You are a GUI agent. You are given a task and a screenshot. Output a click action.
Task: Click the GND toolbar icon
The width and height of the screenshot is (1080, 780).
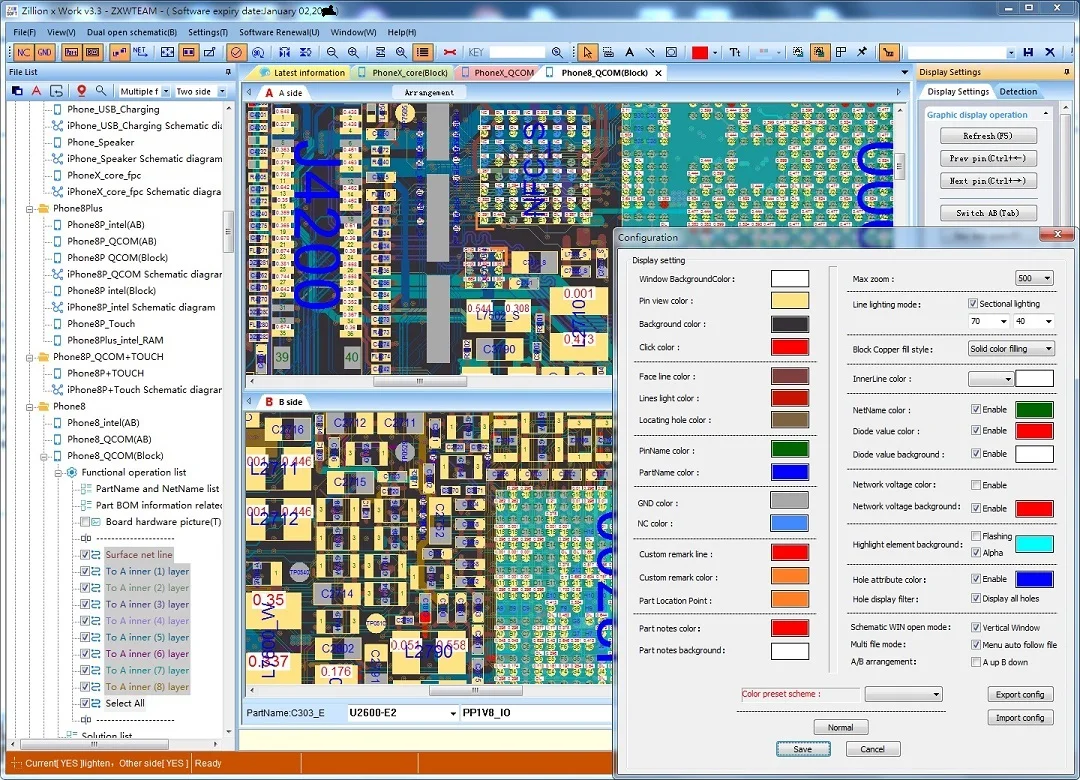point(44,52)
